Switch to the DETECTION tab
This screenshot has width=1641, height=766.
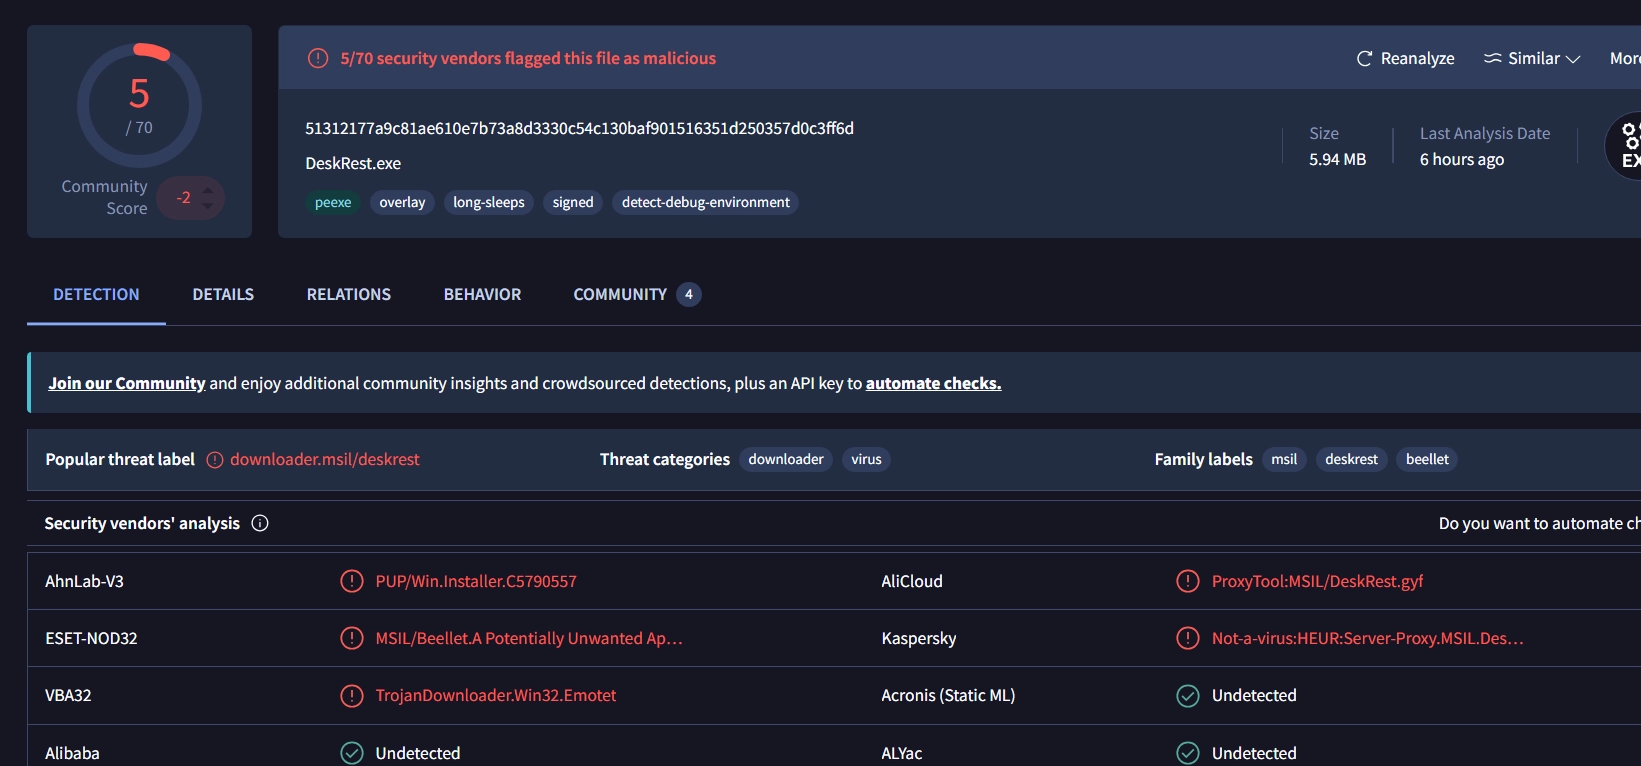click(x=96, y=294)
